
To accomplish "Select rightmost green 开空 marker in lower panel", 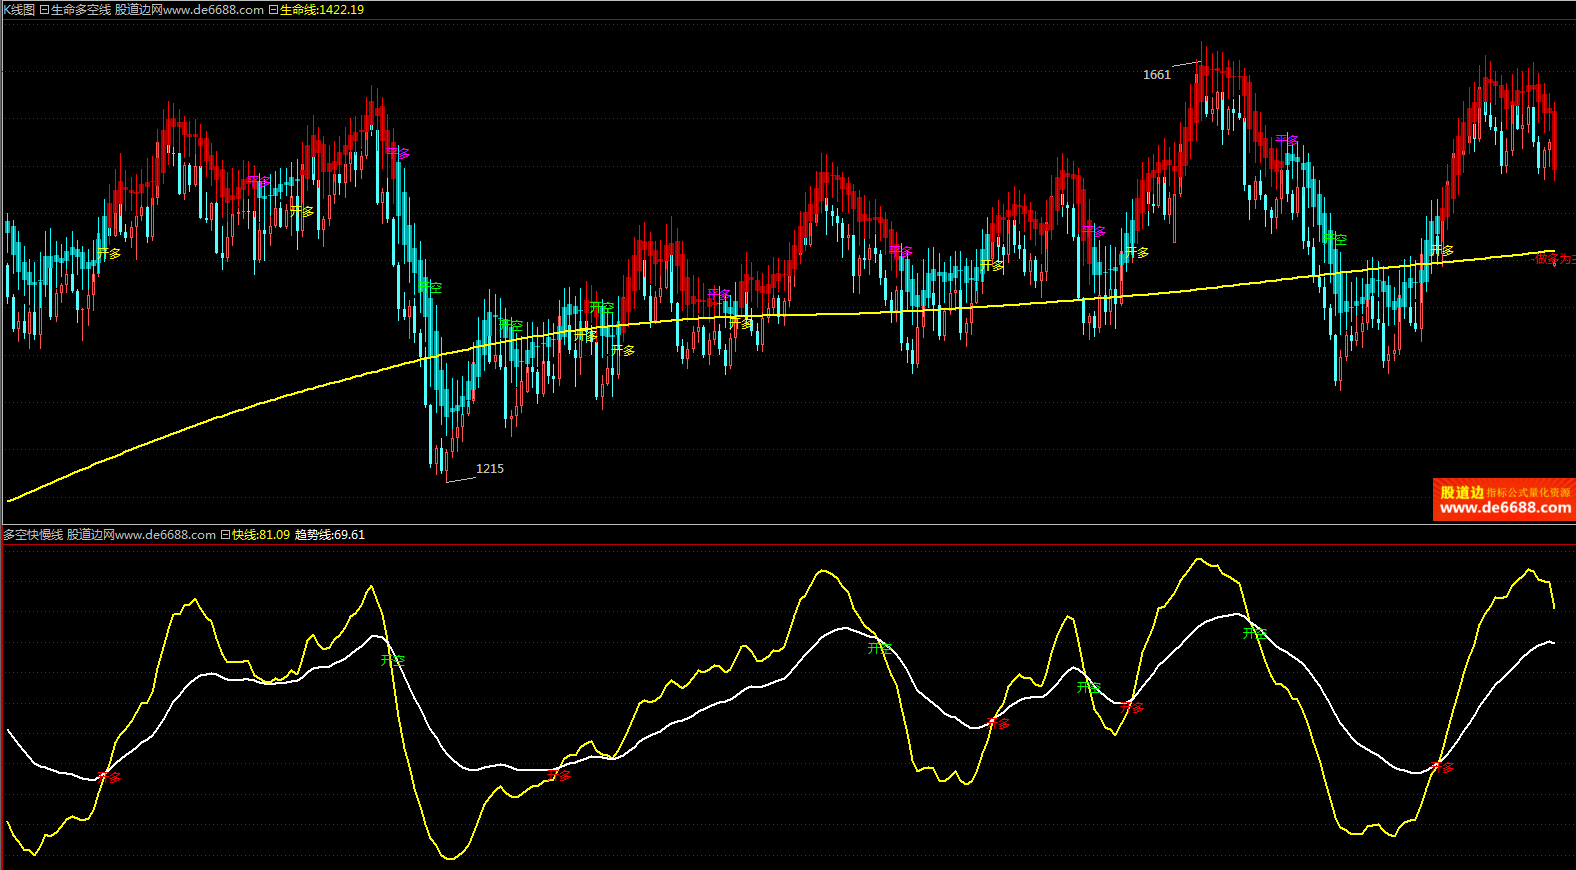I will tap(1254, 633).
